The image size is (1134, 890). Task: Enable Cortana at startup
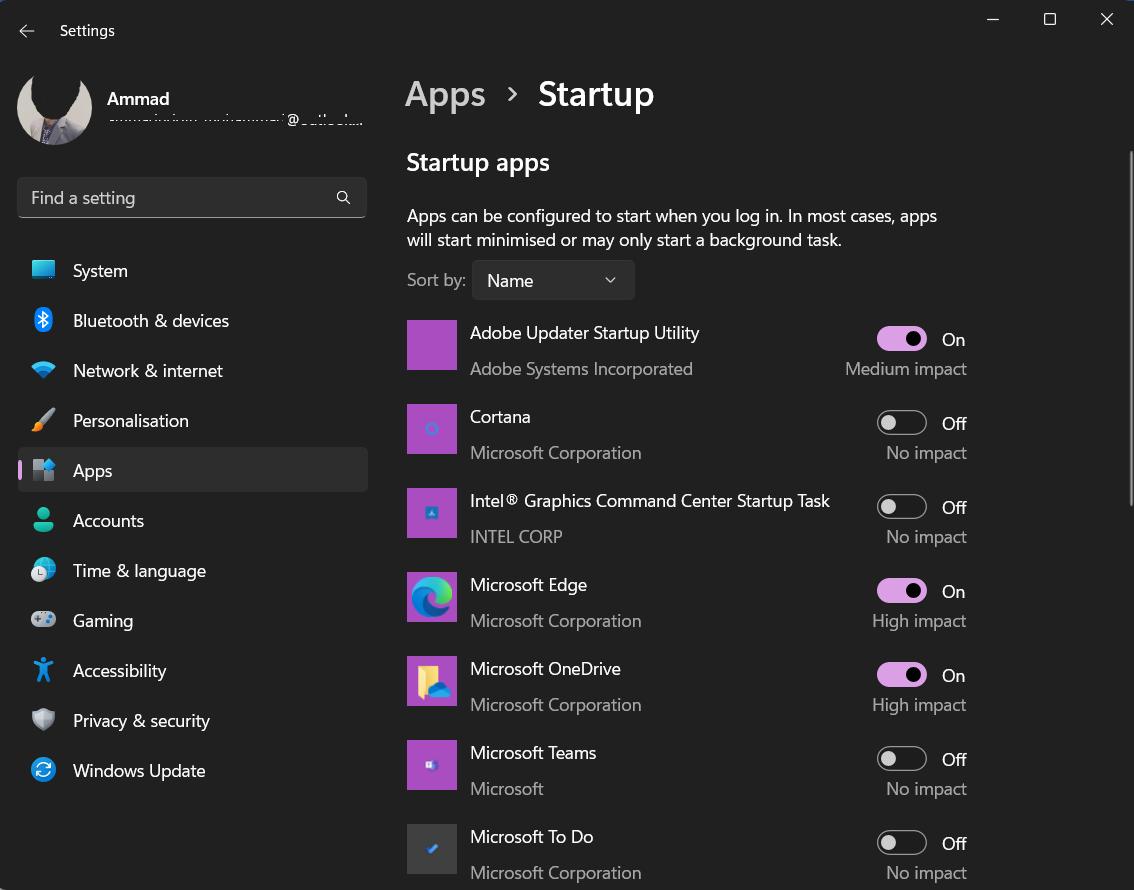coord(901,422)
